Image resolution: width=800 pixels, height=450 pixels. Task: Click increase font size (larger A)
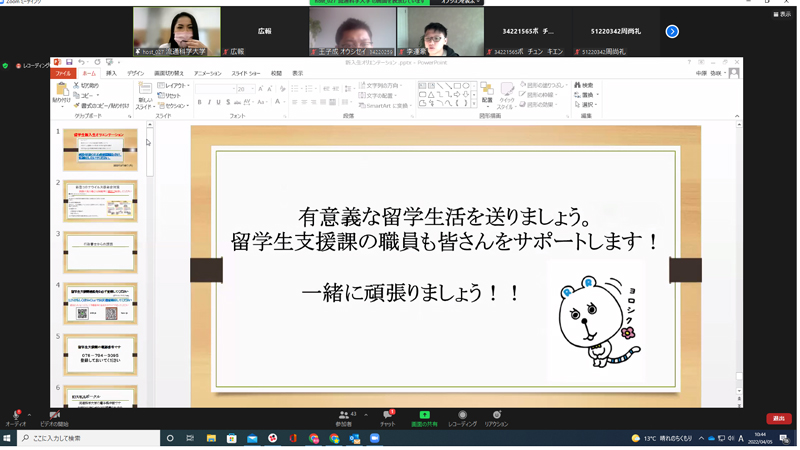tap(261, 89)
